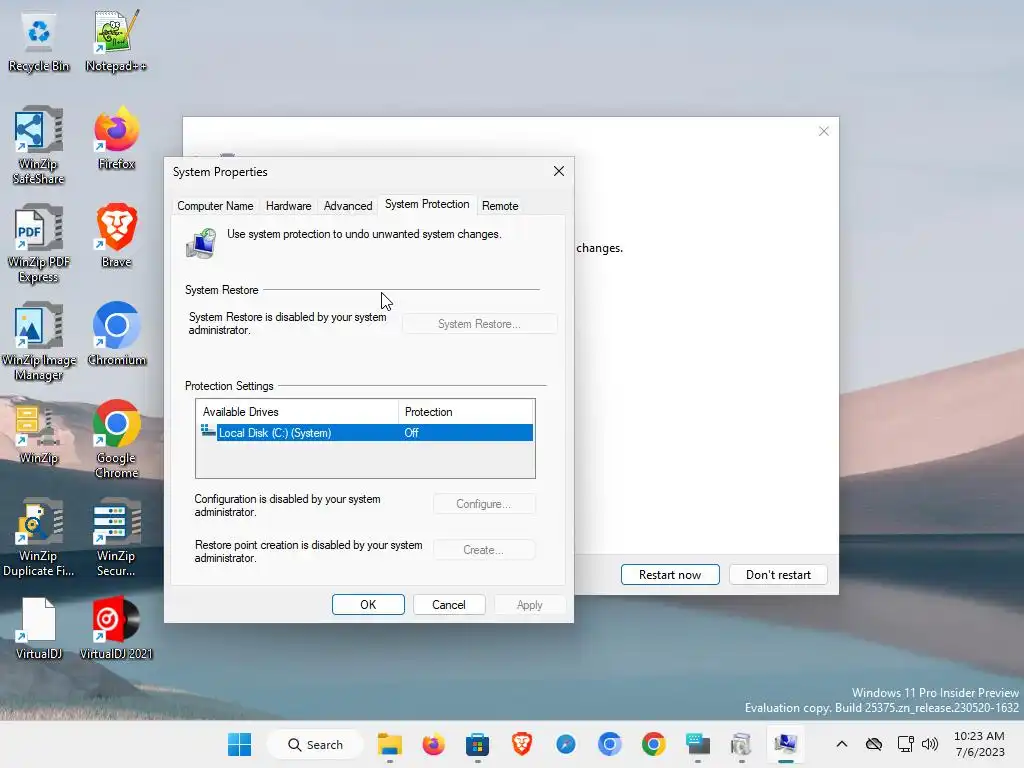Switch to the Remote tab

click(x=500, y=206)
